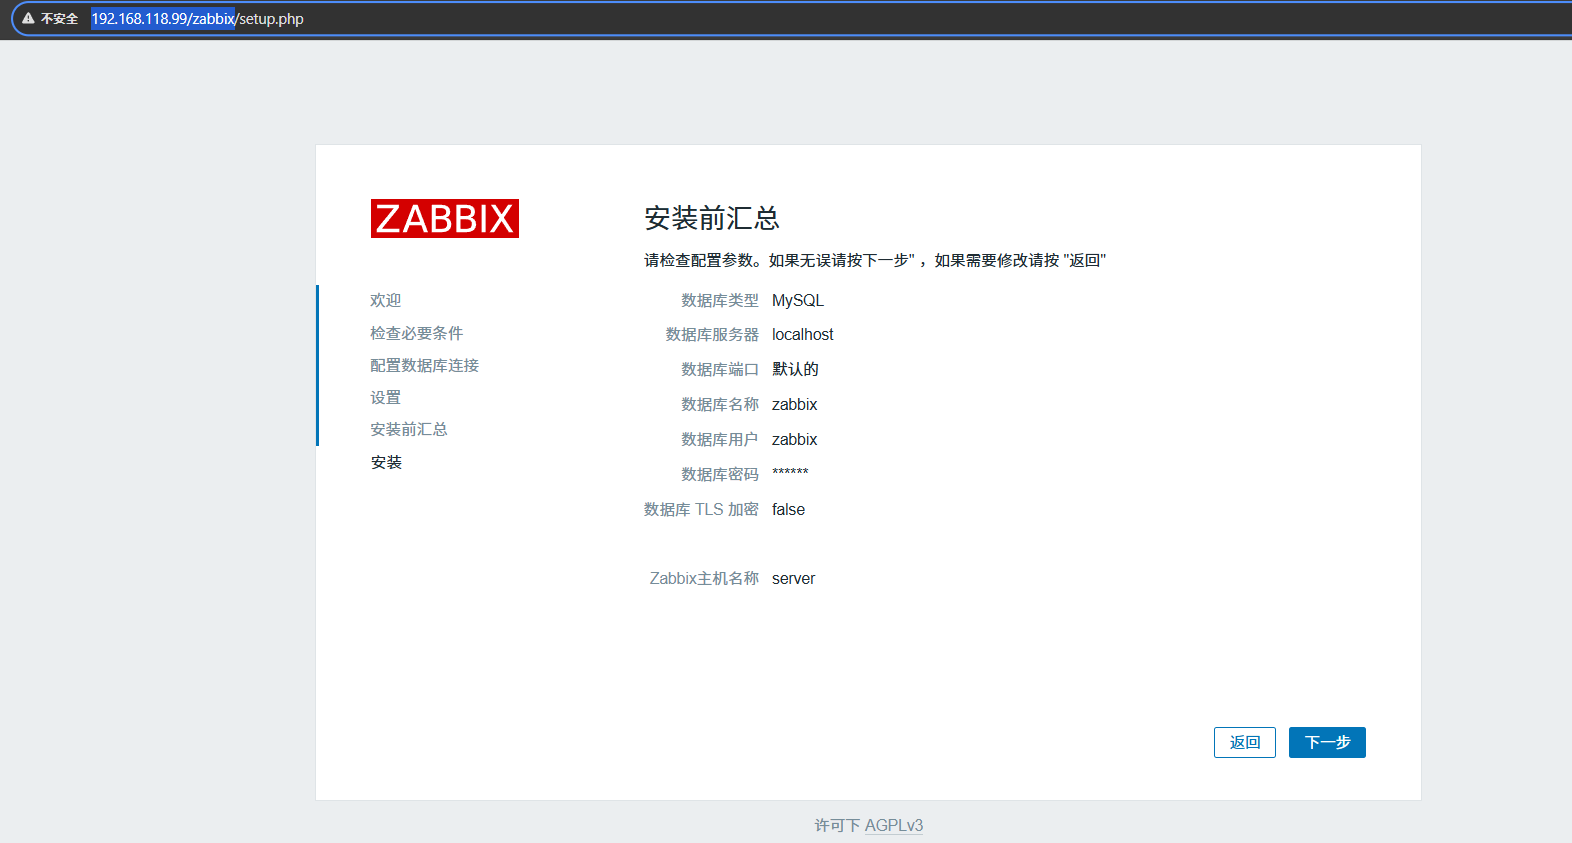Click the 数据库服务器 label
The height and width of the screenshot is (843, 1572).
pyautogui.click(x=712, y=334)
